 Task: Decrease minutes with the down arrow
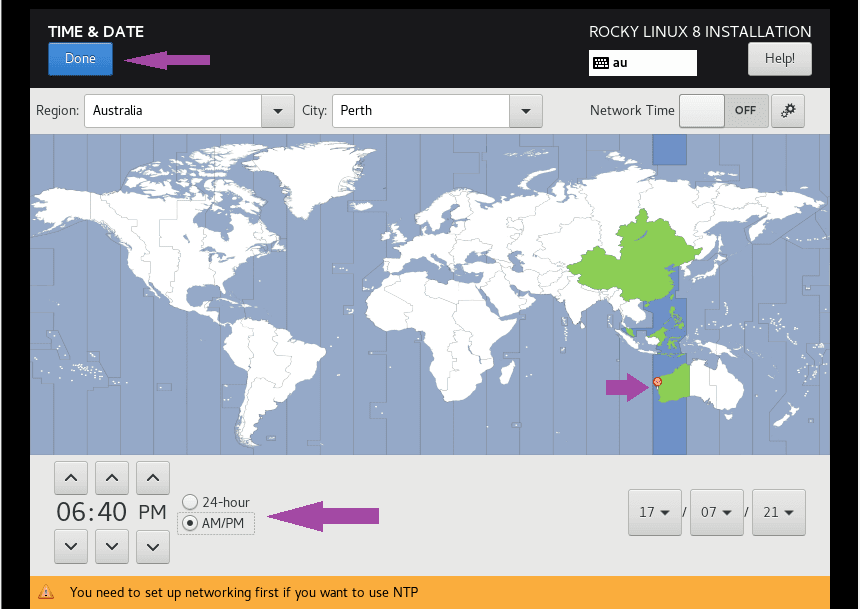(112, 546)
